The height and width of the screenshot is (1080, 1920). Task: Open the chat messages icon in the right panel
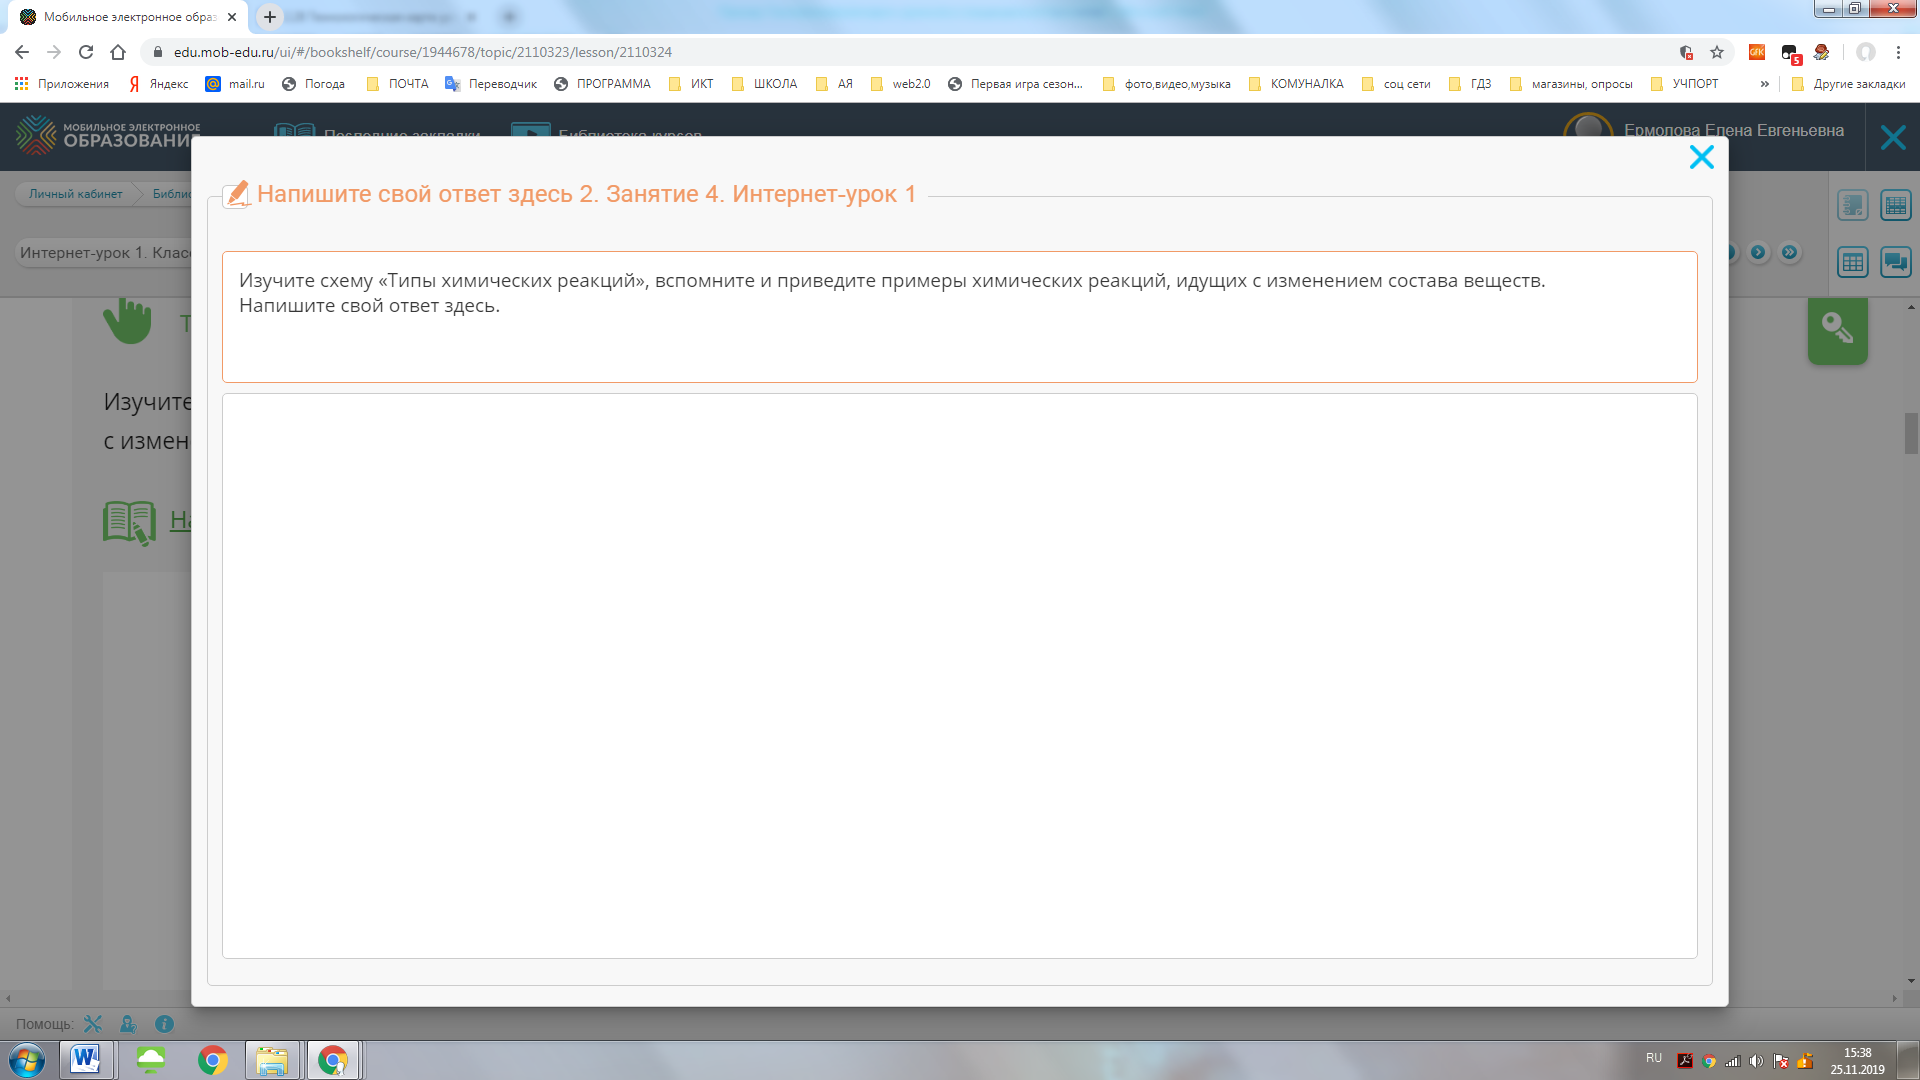(1895, 263)
